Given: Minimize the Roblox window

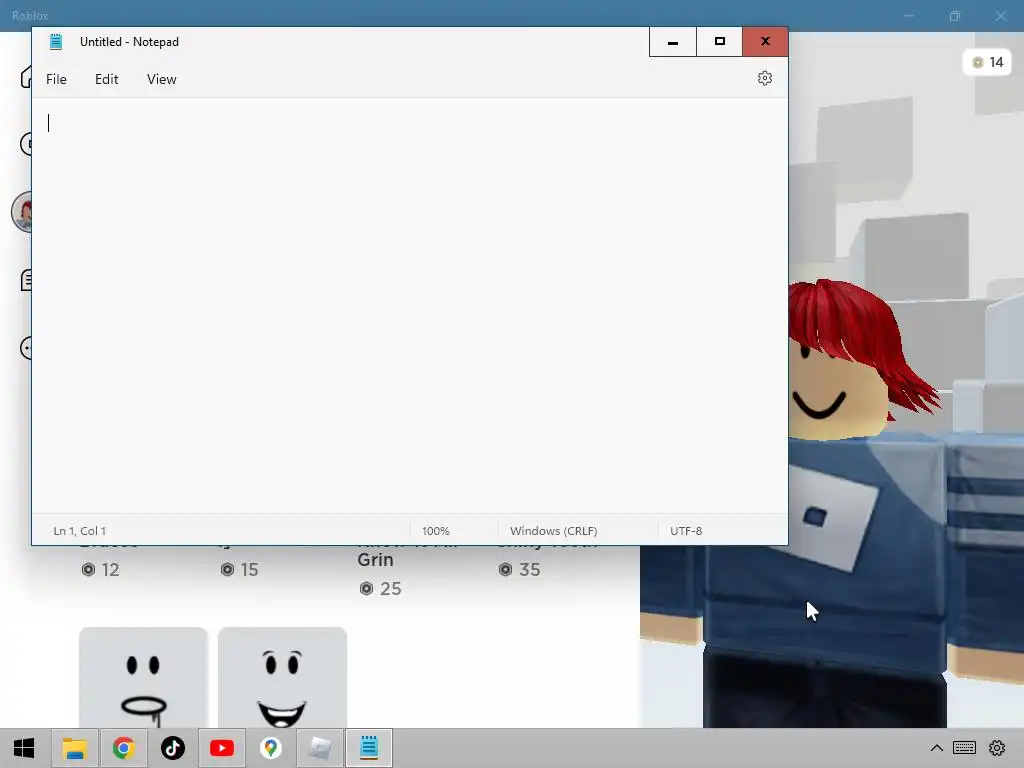Looking at the screenshot, I should [x=909, y=16].
